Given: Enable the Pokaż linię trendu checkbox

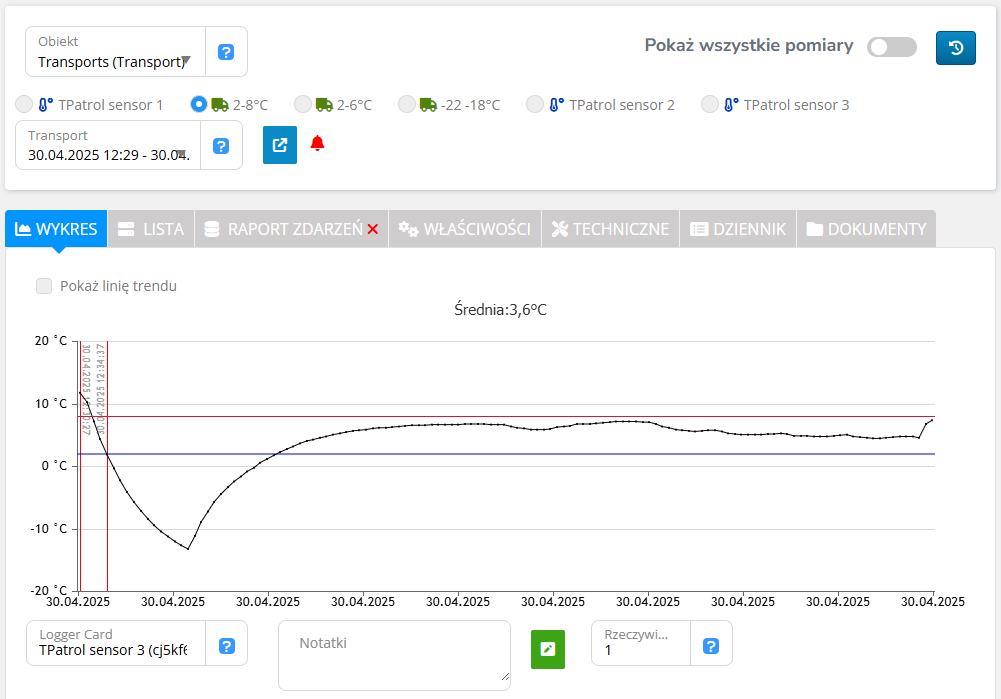Looking at the screenshot, I should [44, 286].
